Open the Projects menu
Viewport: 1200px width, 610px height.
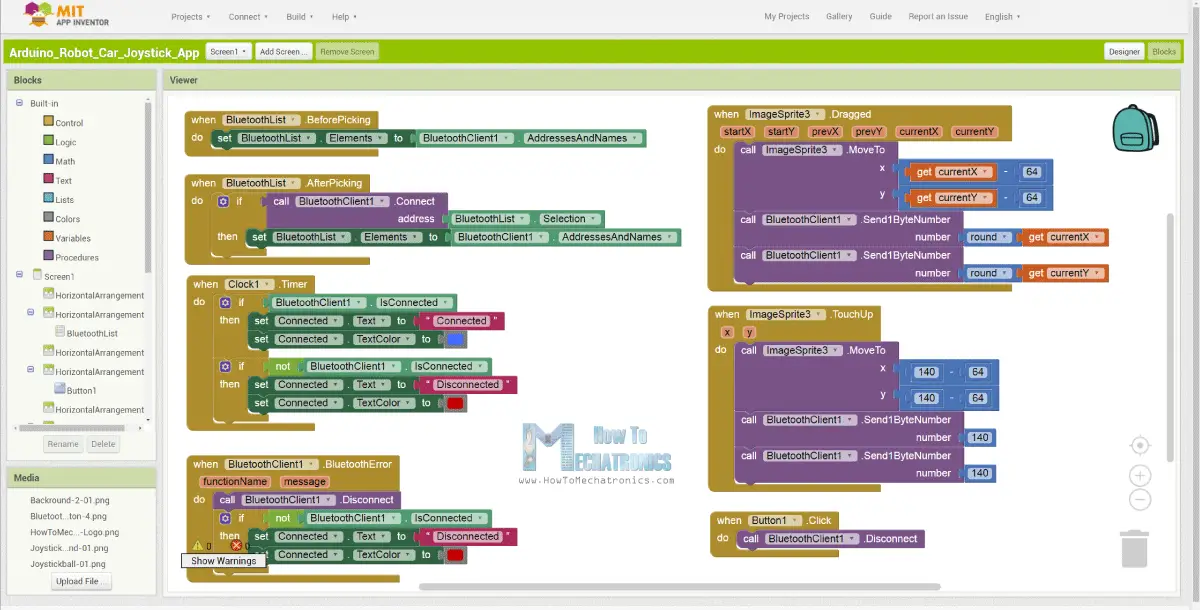pos(190,16)
